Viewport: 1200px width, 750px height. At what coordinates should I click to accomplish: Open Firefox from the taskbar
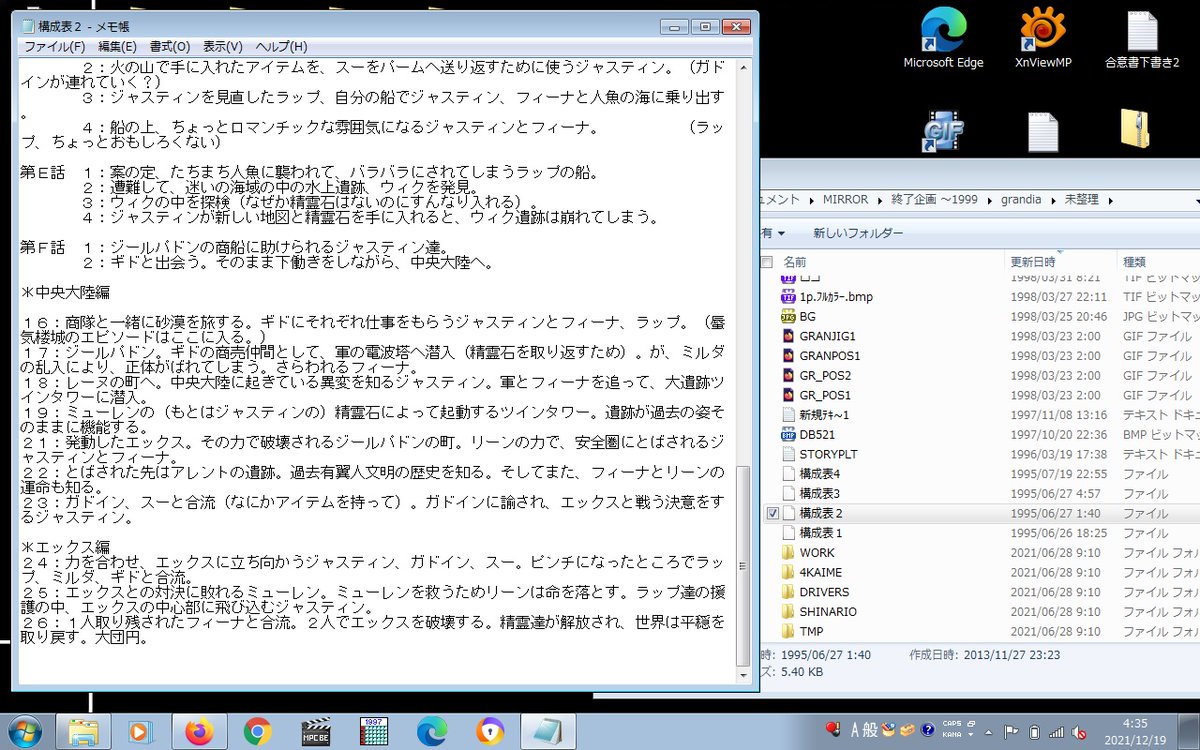[x=199, y=732]
